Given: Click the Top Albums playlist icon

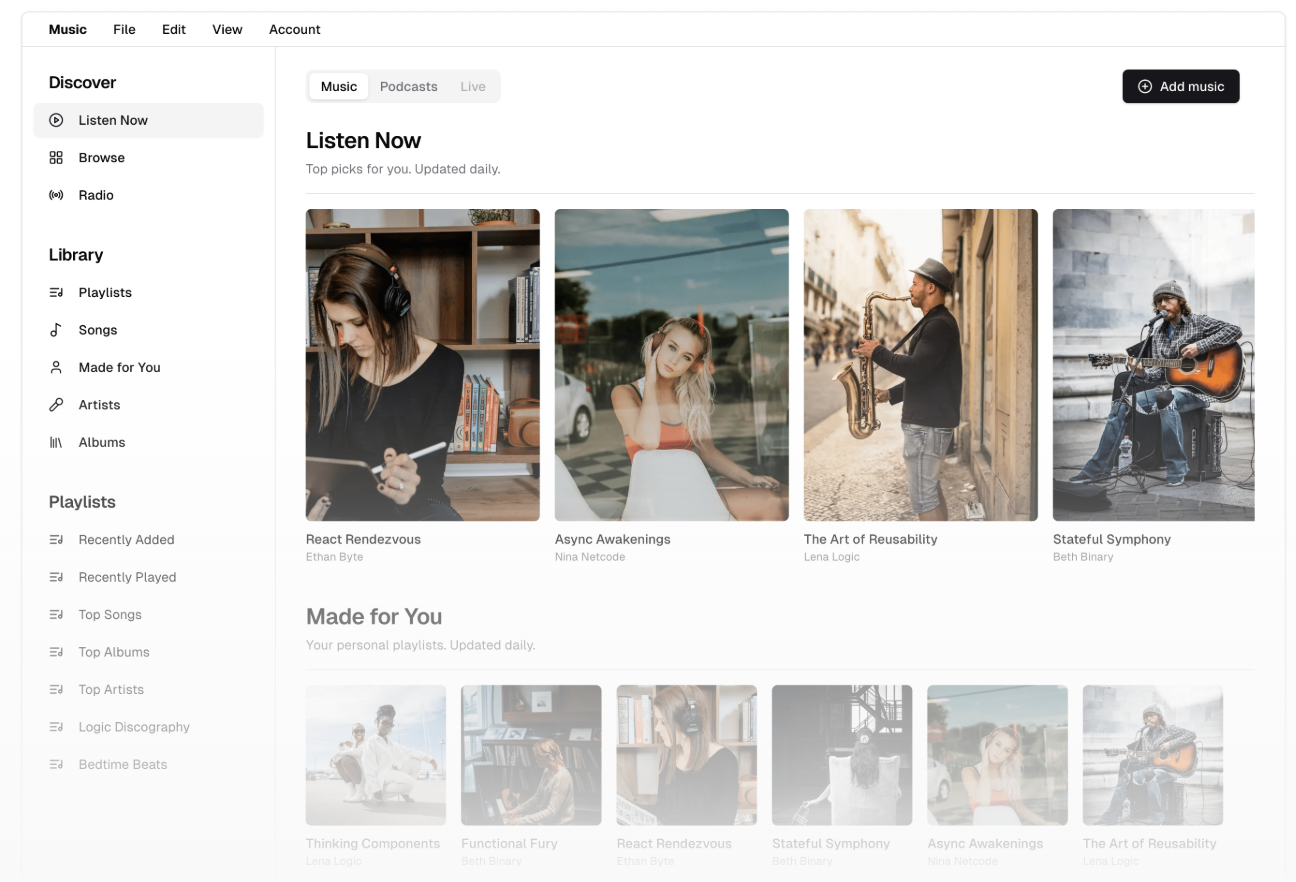Looking at the screenshot, I should pos(56,653).
